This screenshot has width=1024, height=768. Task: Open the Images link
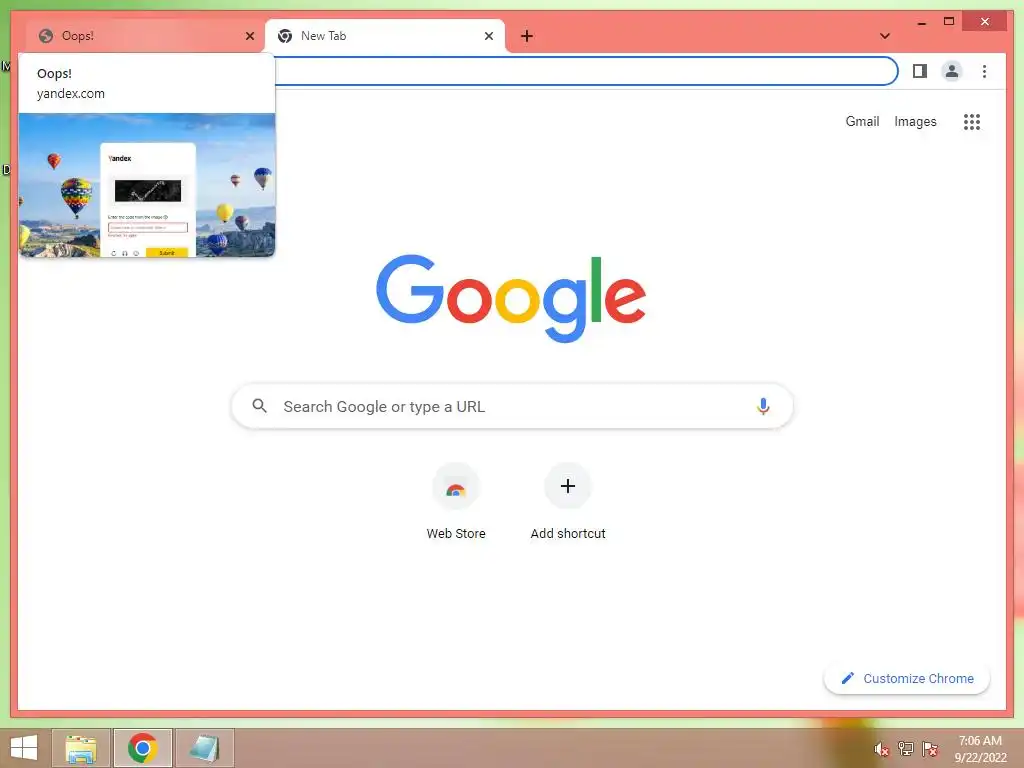[x=915, y=121]
